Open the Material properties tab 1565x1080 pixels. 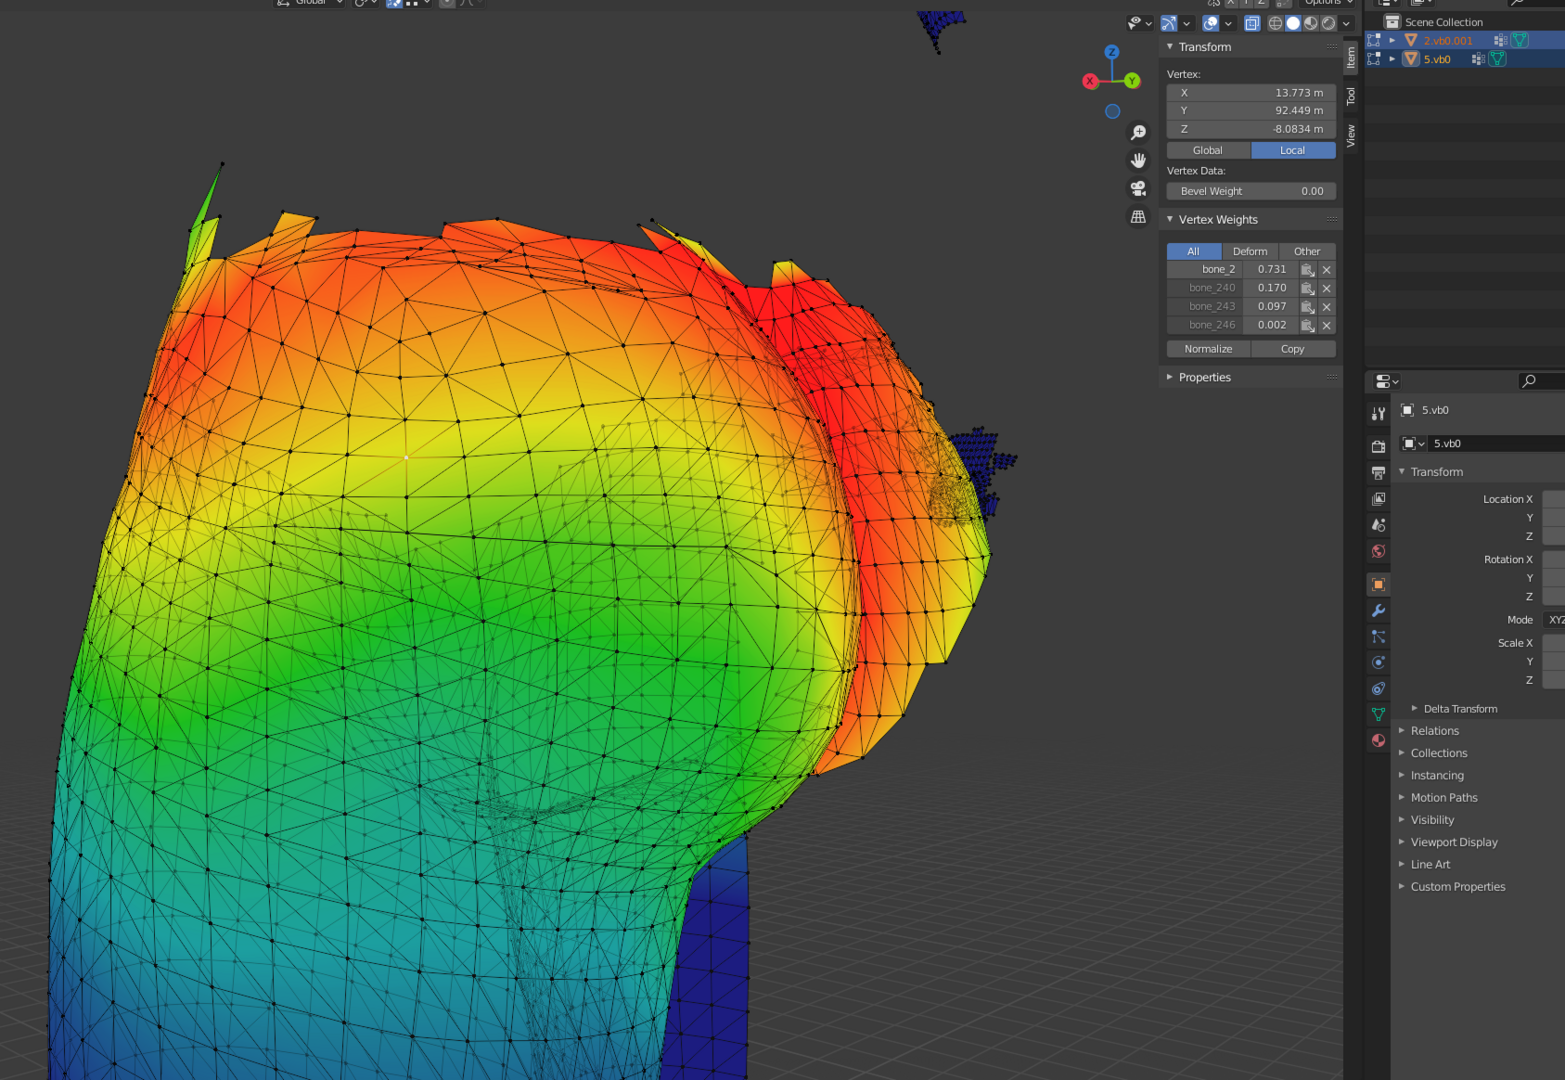[1378, 740]
